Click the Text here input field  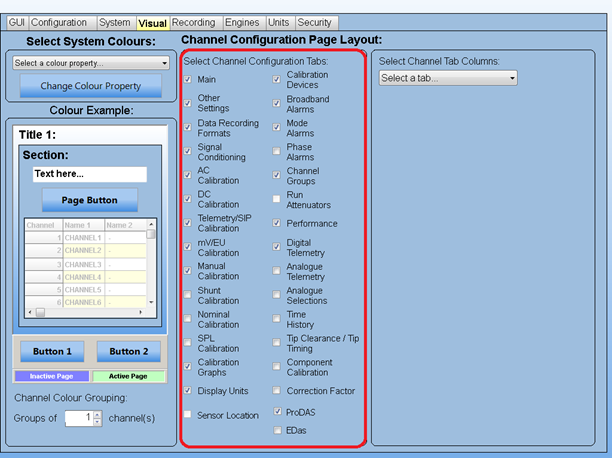[90, 174]
